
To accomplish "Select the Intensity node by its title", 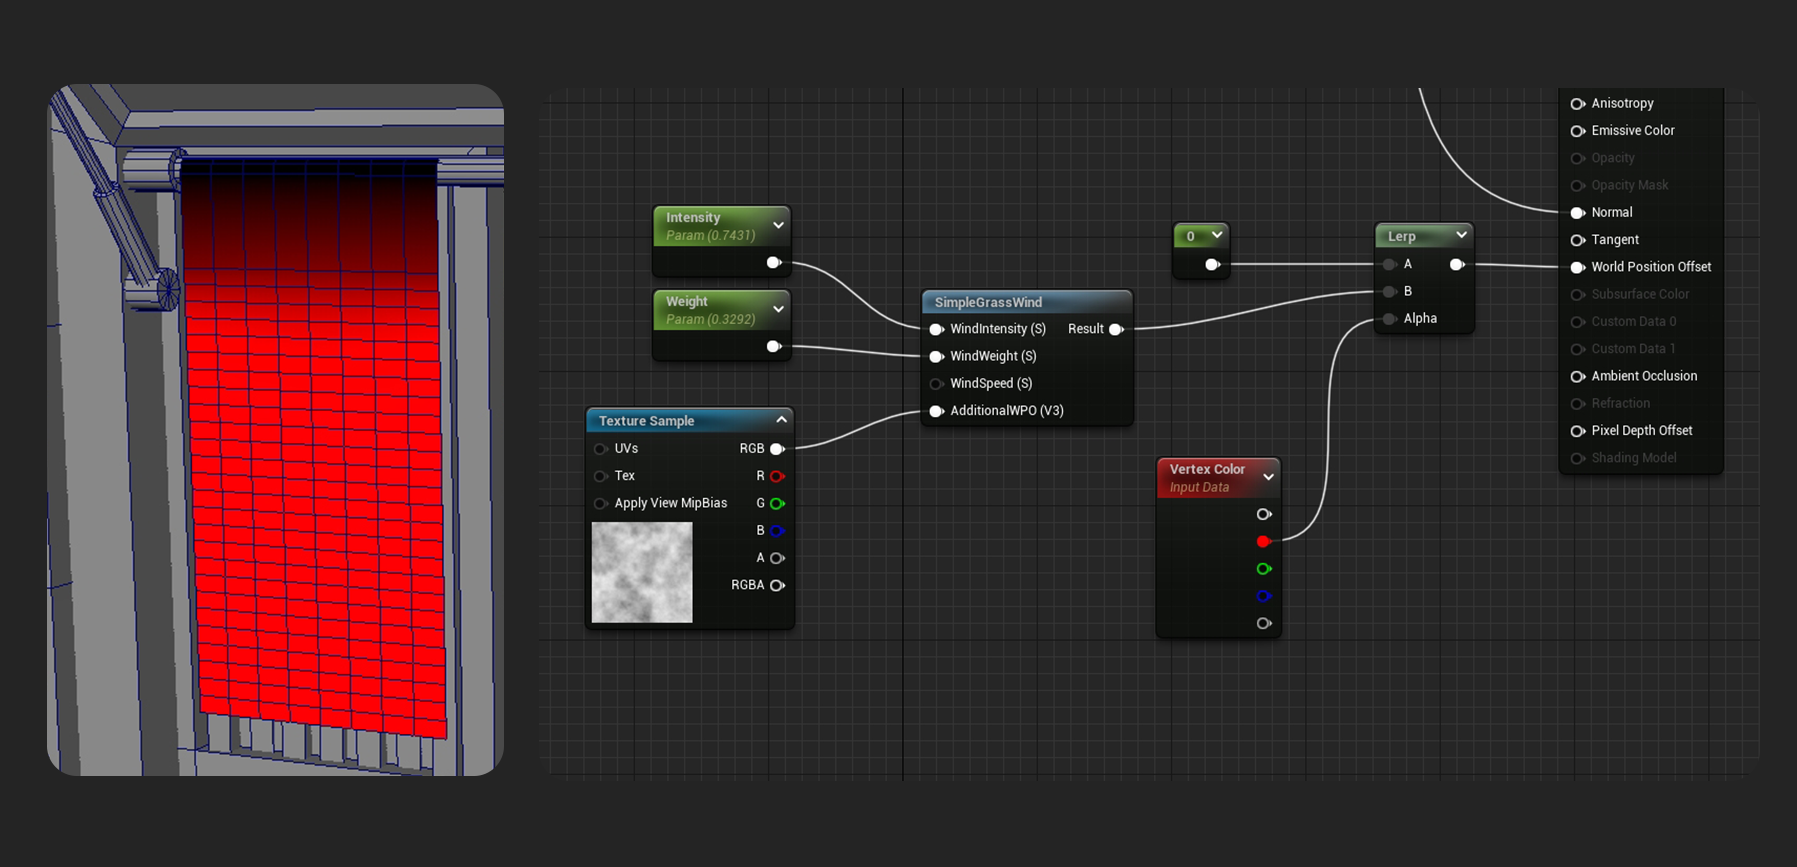I will pyautogui.click(x=693, y=218).
